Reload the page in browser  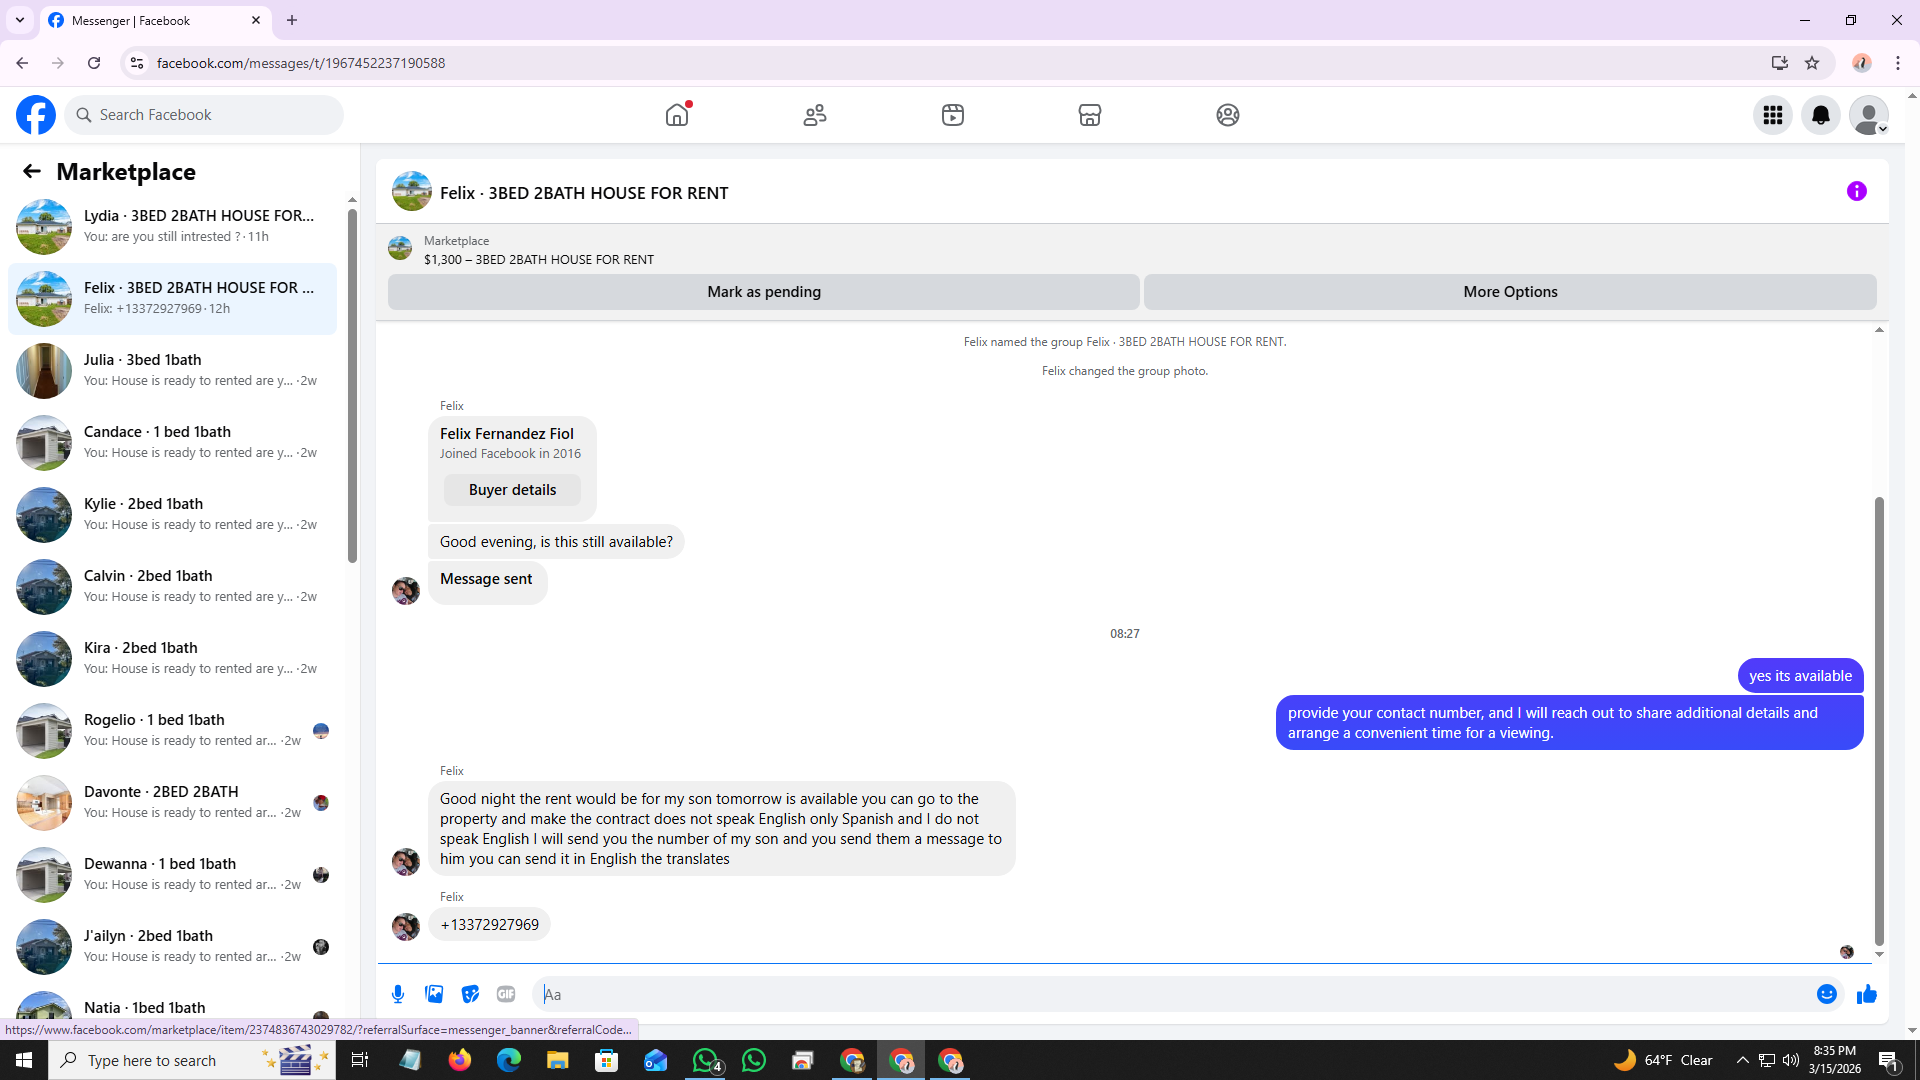pos(94,63)
